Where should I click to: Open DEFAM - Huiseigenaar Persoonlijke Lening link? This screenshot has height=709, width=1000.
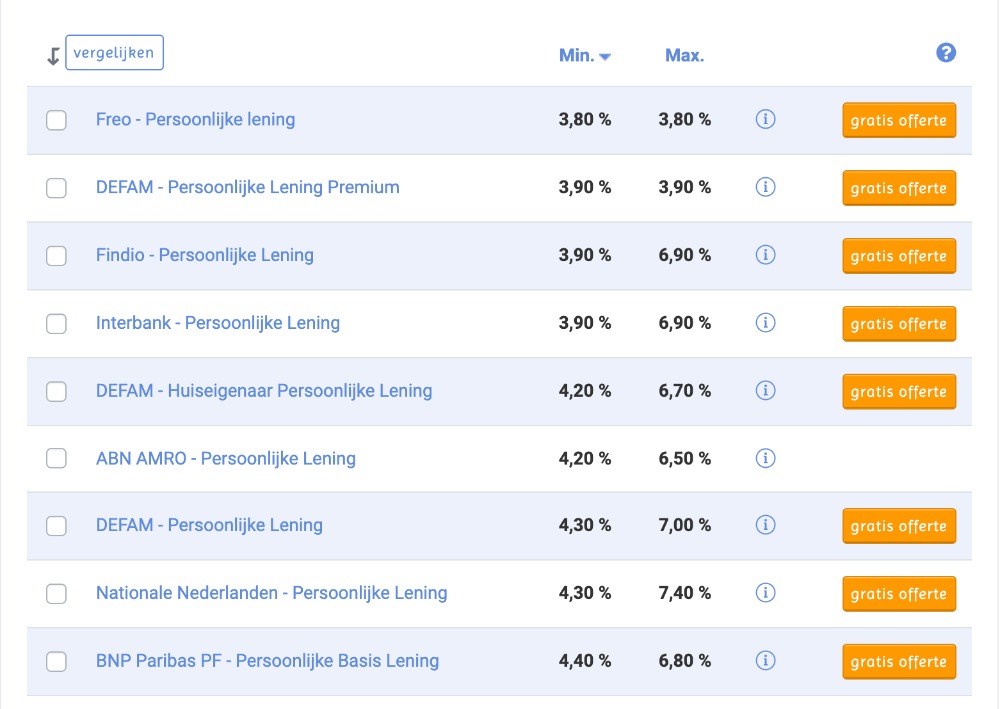point(264,390)
